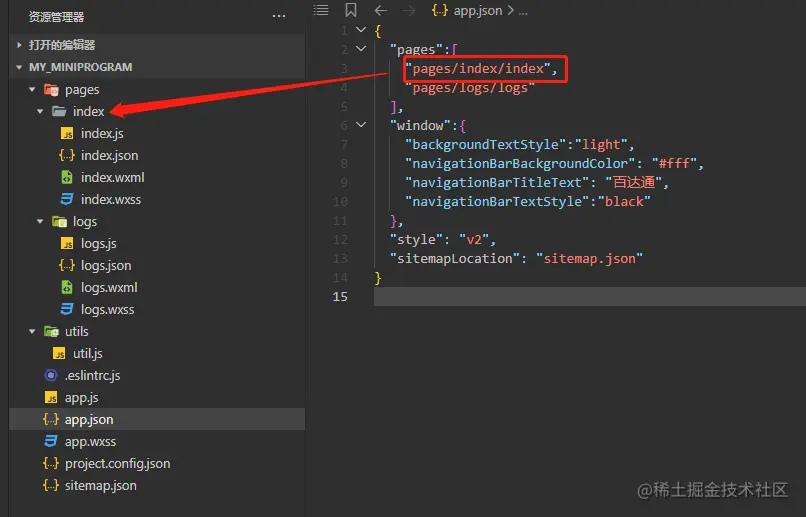The image size is (806, 517).
Task: Toggle the editor outline list icon
Action: tap(321, 10)
